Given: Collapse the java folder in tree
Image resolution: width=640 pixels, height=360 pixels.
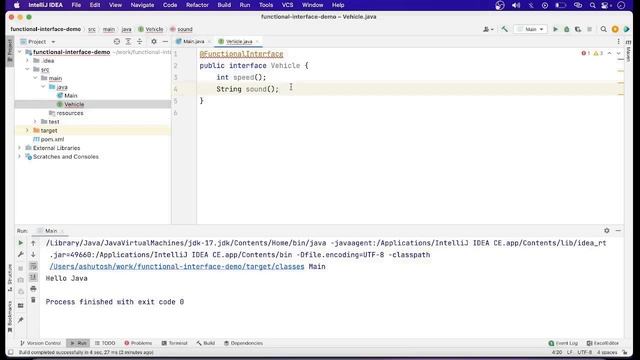Looking at the screenshot, I should click(x=43, y=87).
